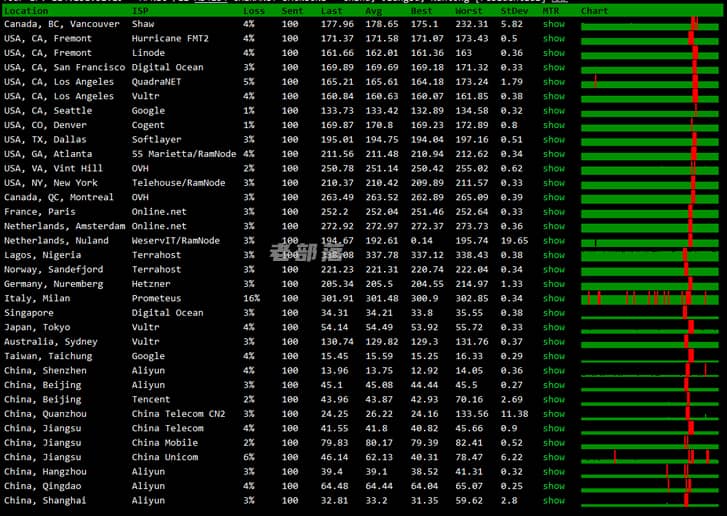Screen dimensions: 727x516
Task: Open show link for Vint Hill OVH
Action: pyautogui.click(x=554, y=168)
